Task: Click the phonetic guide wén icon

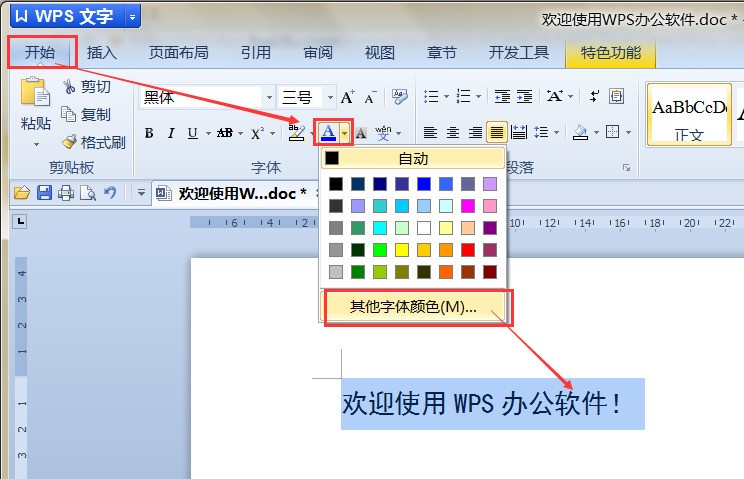Action: [383, 133]
